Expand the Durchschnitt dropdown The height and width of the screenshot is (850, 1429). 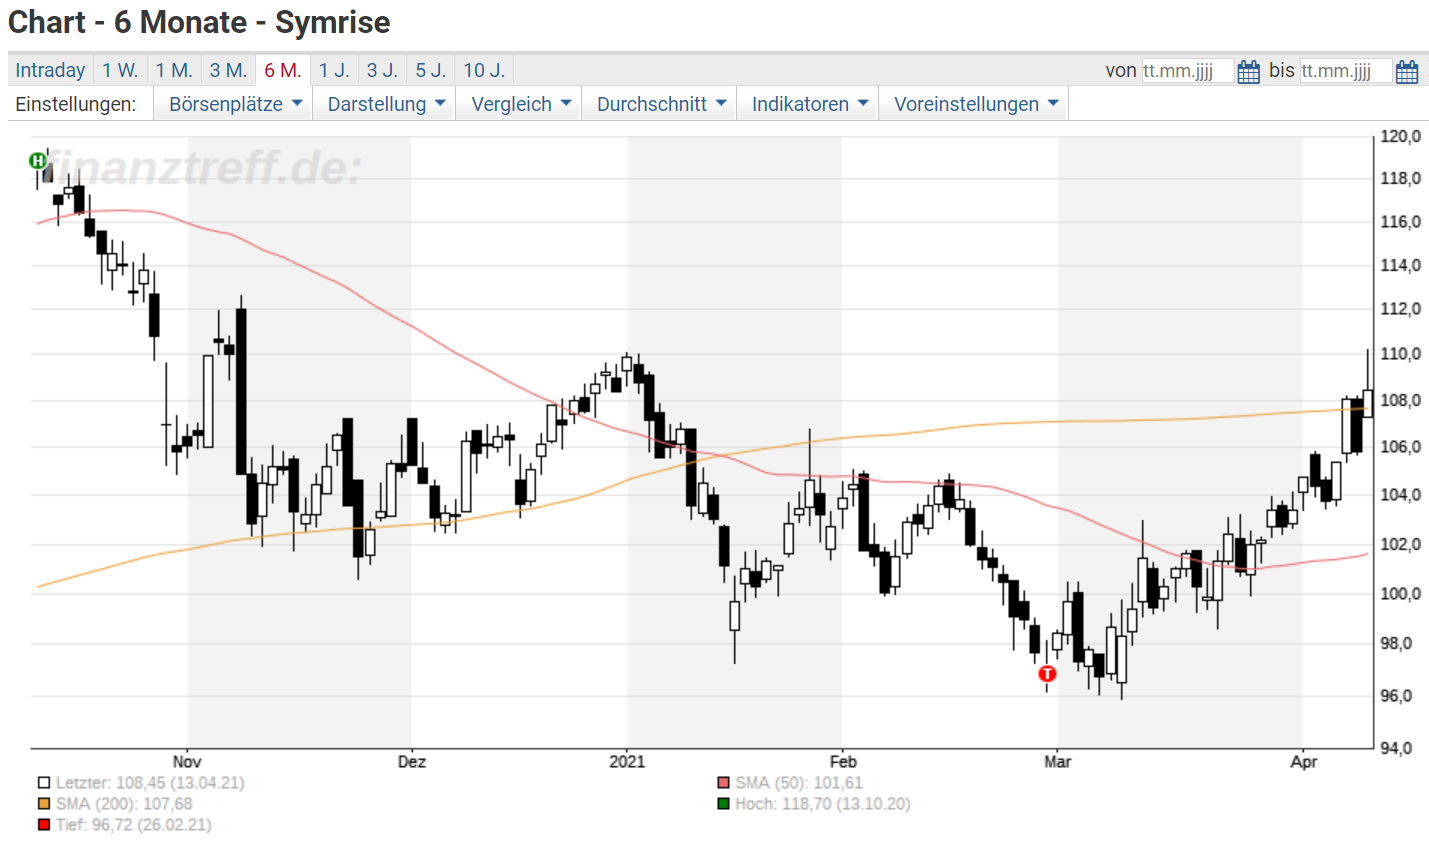(x=659, y=104)
